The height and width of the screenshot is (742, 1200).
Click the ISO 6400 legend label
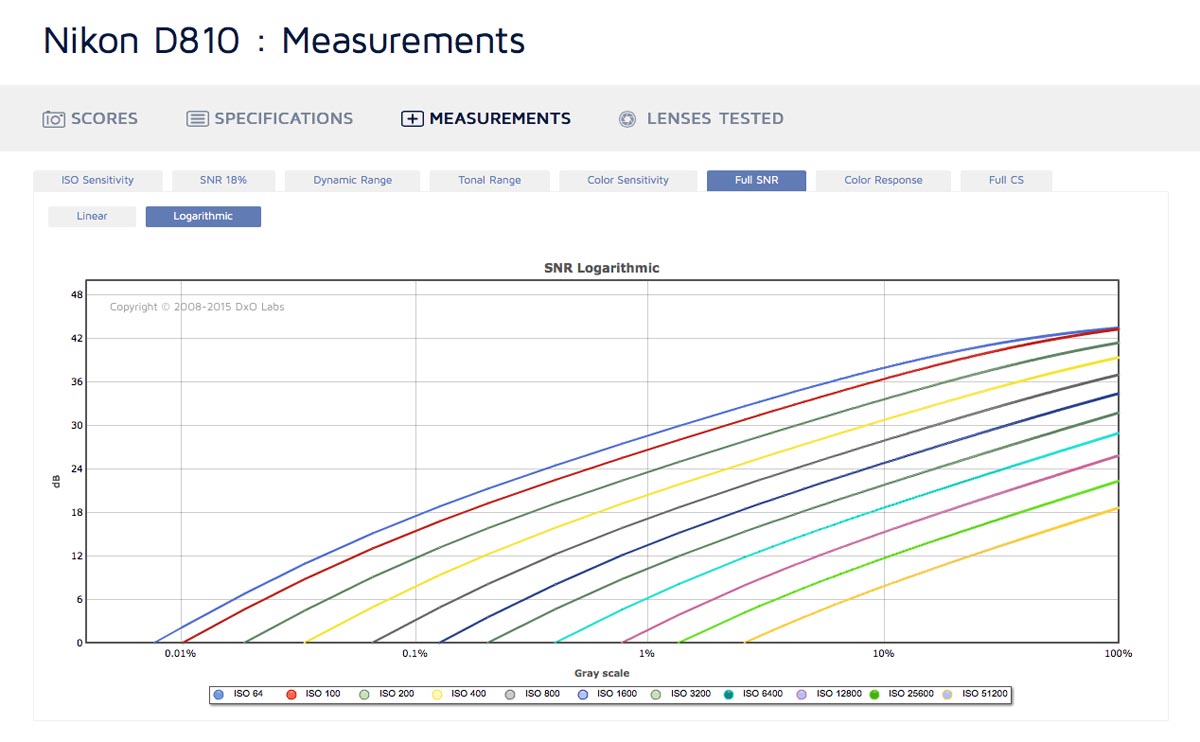coord(764,694)
